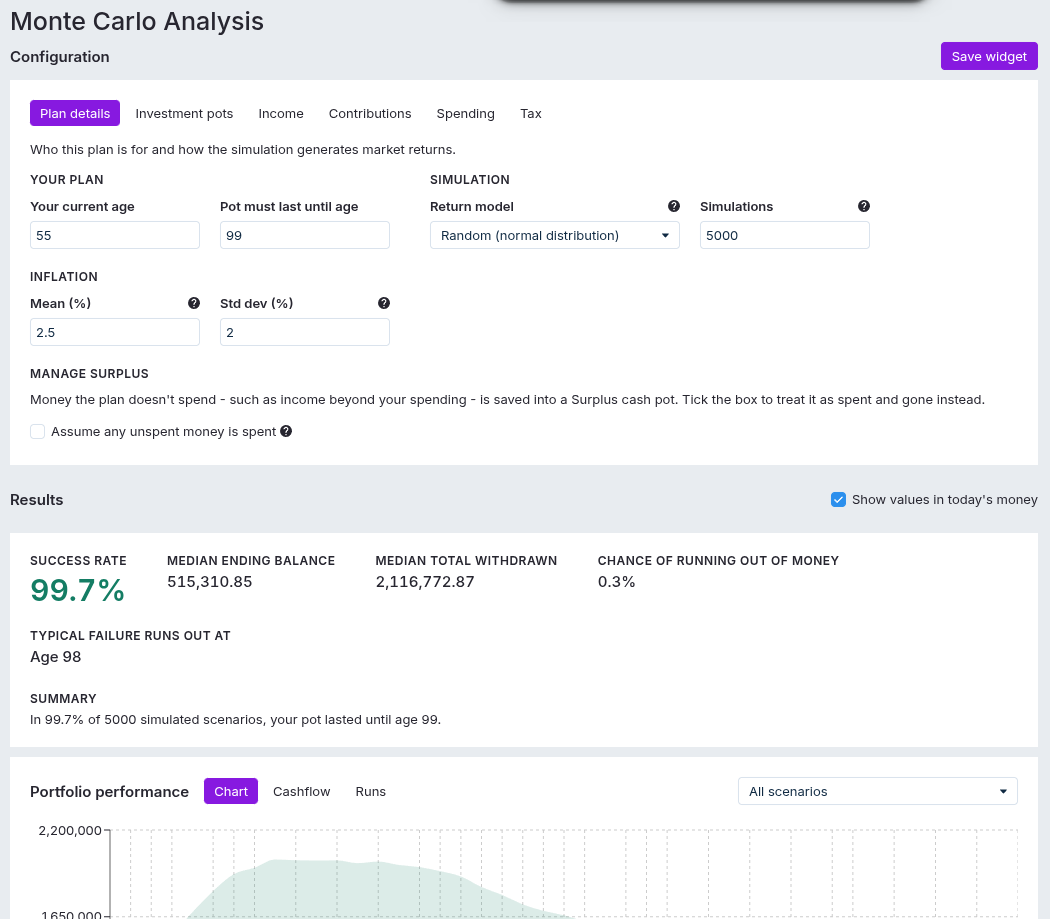
Task: Tick Assume any unspent money is spent
Action: 38,431
